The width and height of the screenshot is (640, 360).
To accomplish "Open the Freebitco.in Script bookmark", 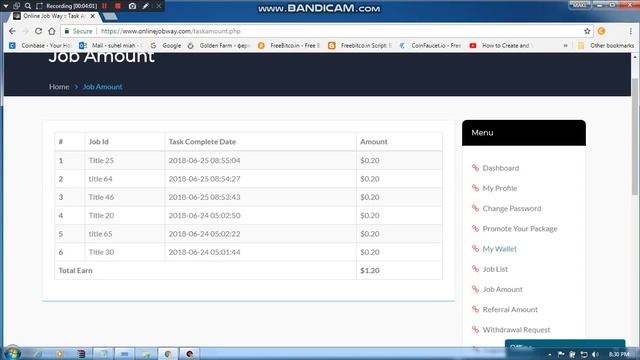I will (x=360, y=45).
